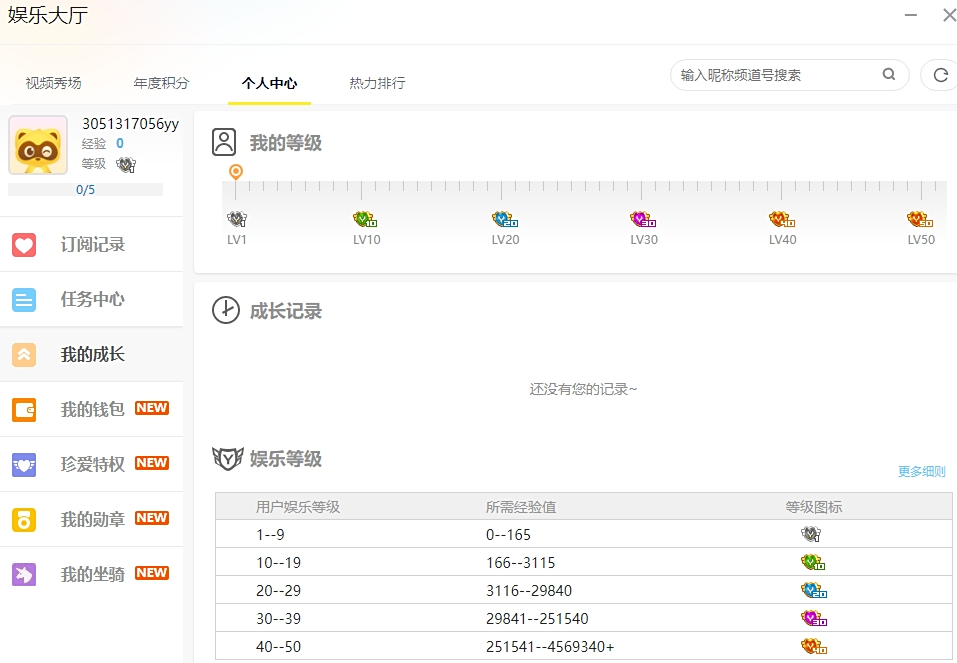
Task: Click the 珍爱特权 winged heart icon
Action: pos(24,464)
